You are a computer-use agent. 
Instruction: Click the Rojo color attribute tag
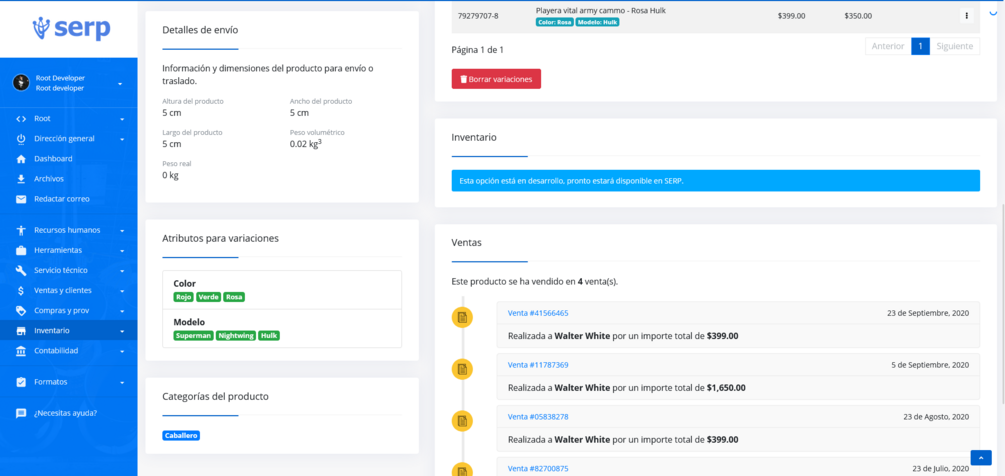click(184, 297)
